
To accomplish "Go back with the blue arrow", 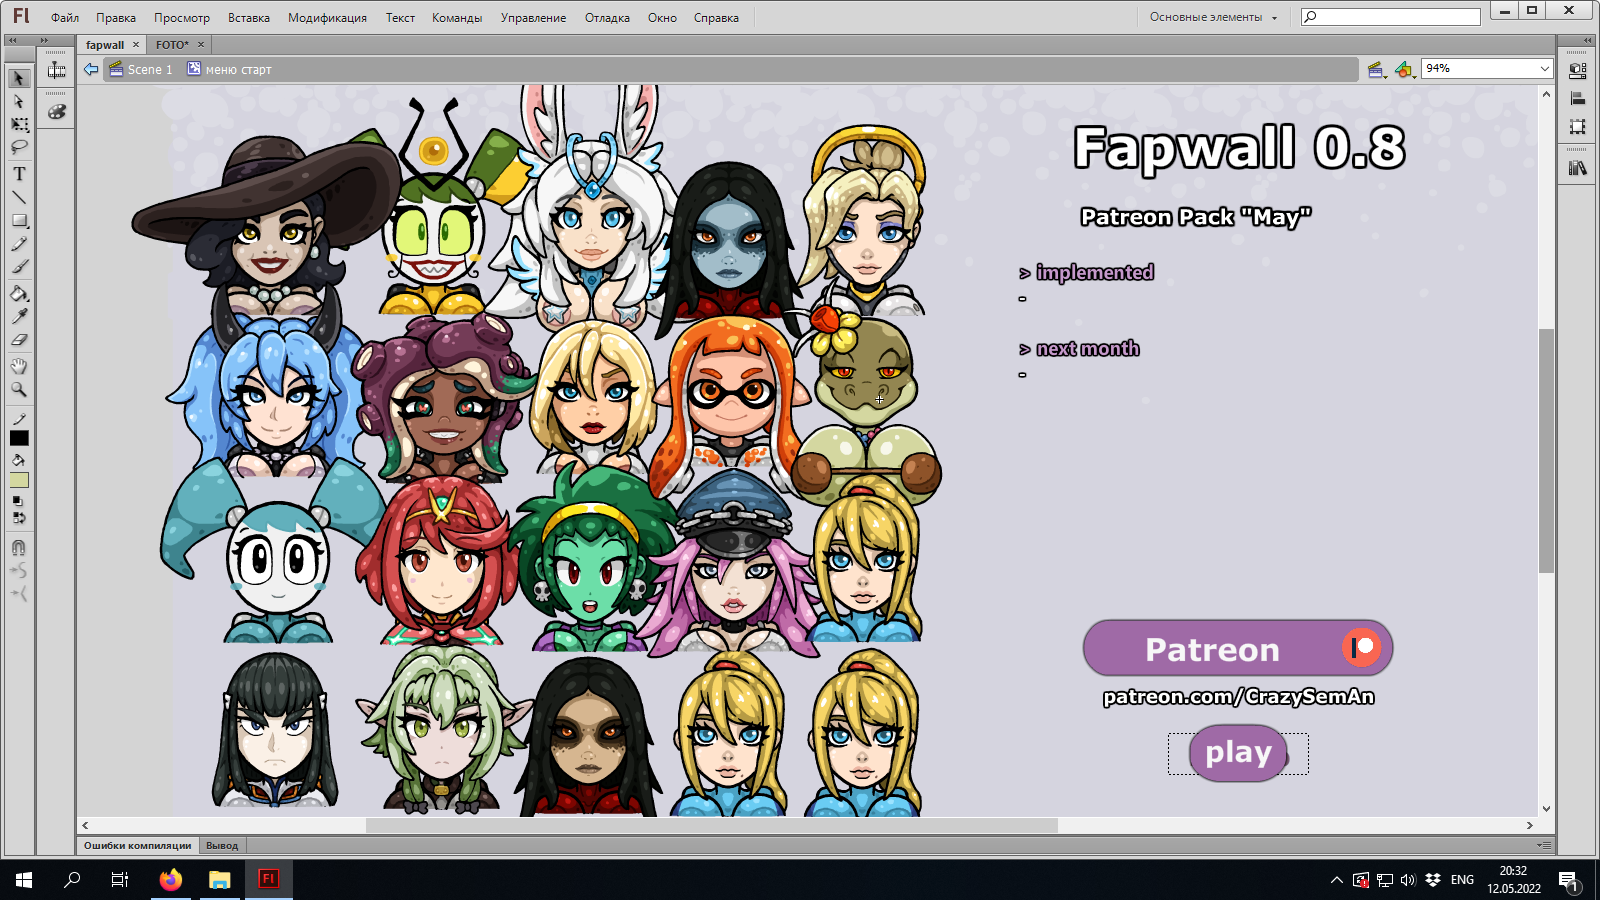I will [x=91, y=69].
